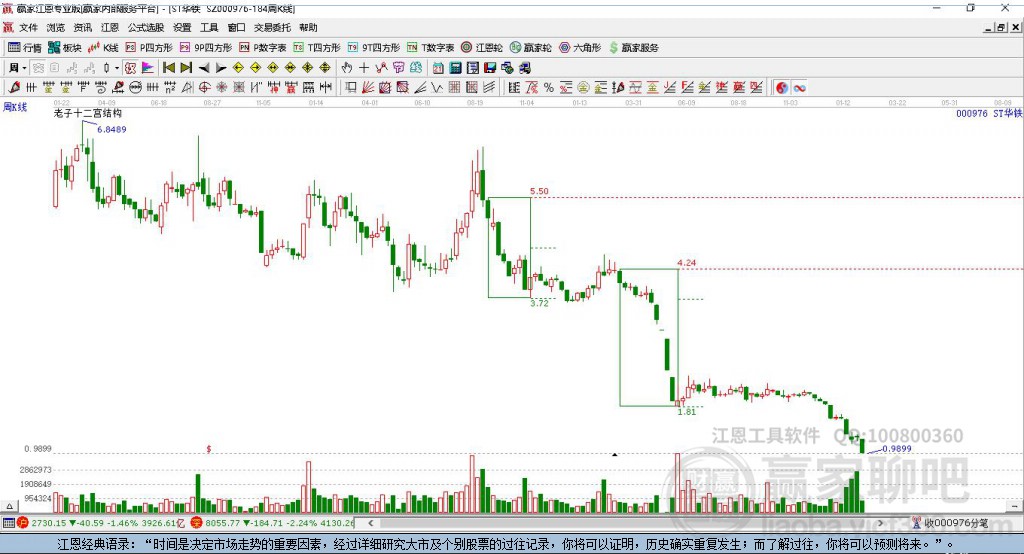
Task: Click the last yellow diamond four-way arrow icon
Action: click(x=325, y=68)
